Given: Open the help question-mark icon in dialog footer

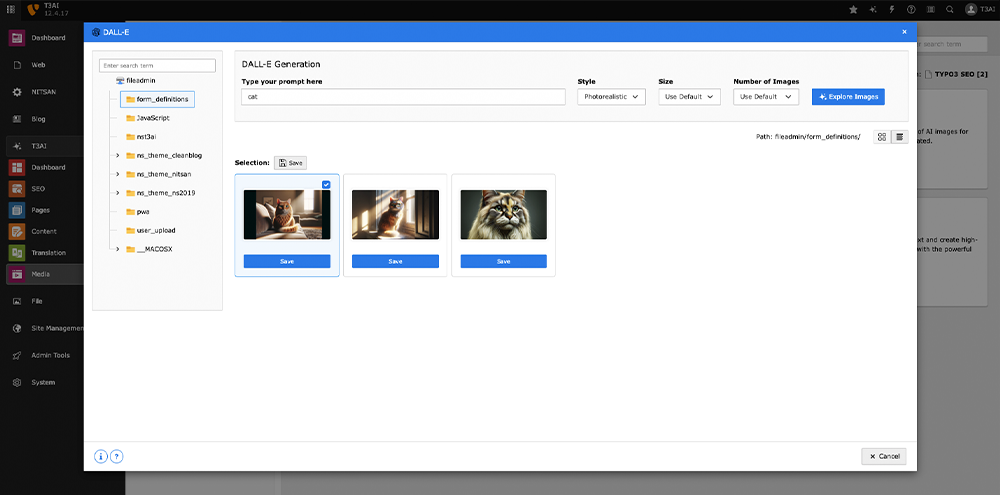Looking at the screenshot, I should (x=116, y=456).
